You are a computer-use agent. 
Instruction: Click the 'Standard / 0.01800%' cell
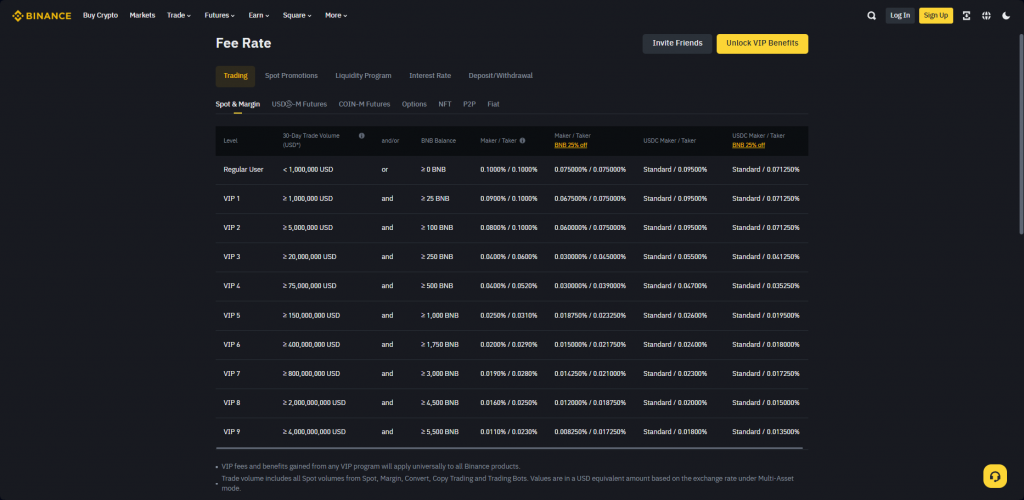tap(675, 431)
